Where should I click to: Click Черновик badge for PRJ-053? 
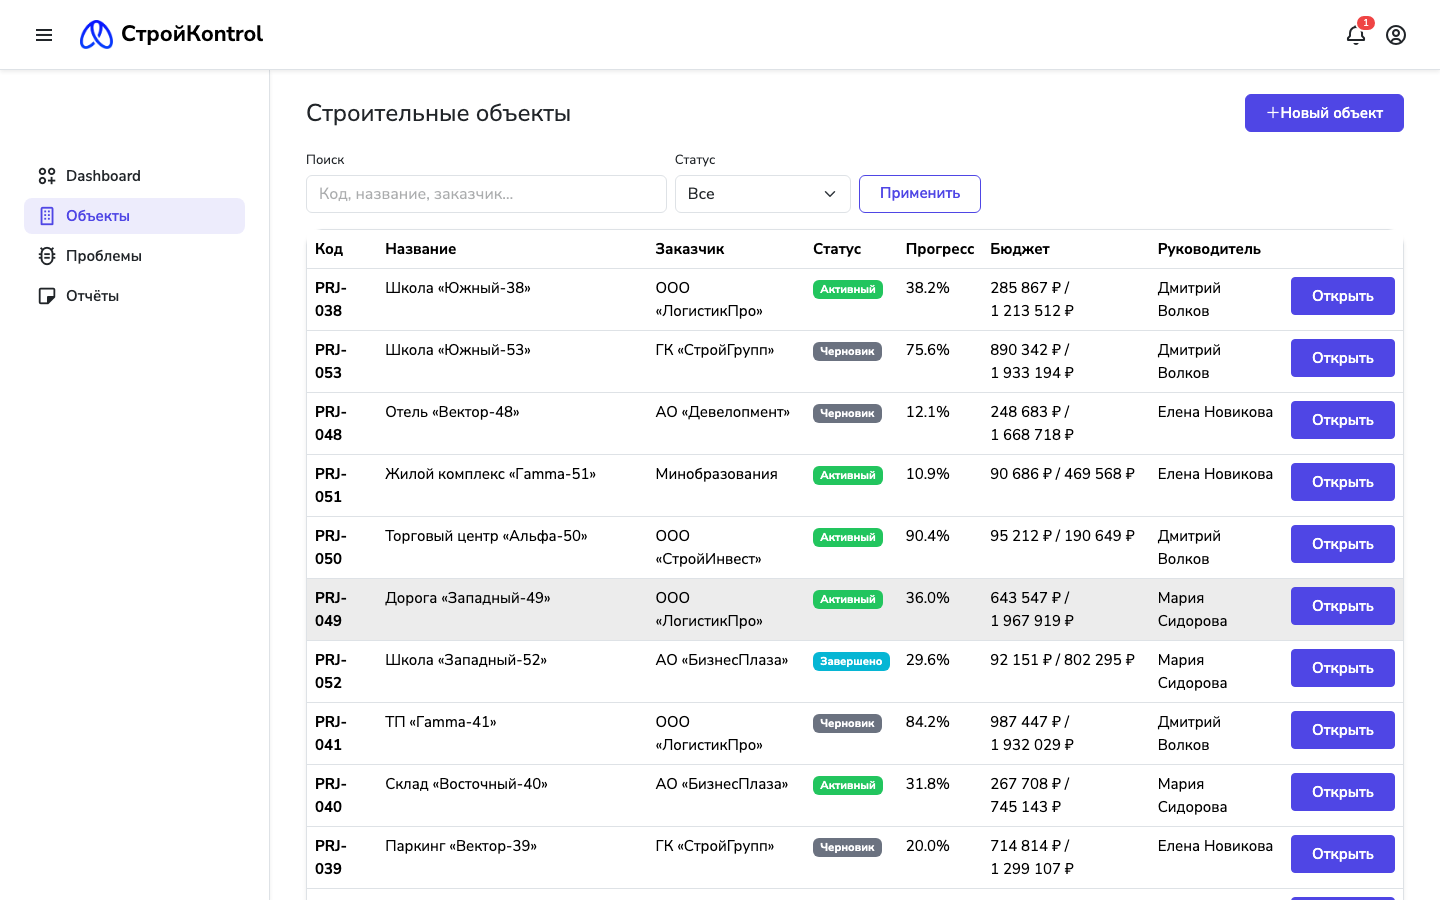click(x=847, y=351)
